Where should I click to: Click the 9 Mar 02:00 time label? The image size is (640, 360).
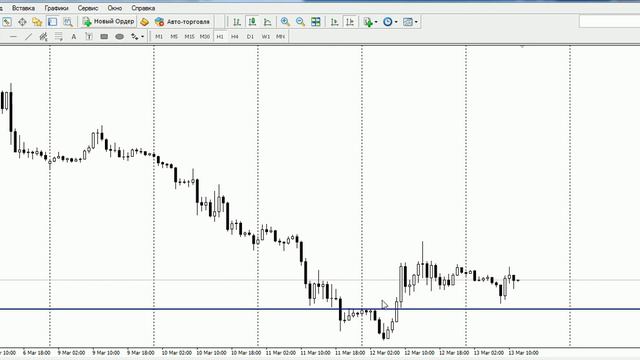pos(71,353)
